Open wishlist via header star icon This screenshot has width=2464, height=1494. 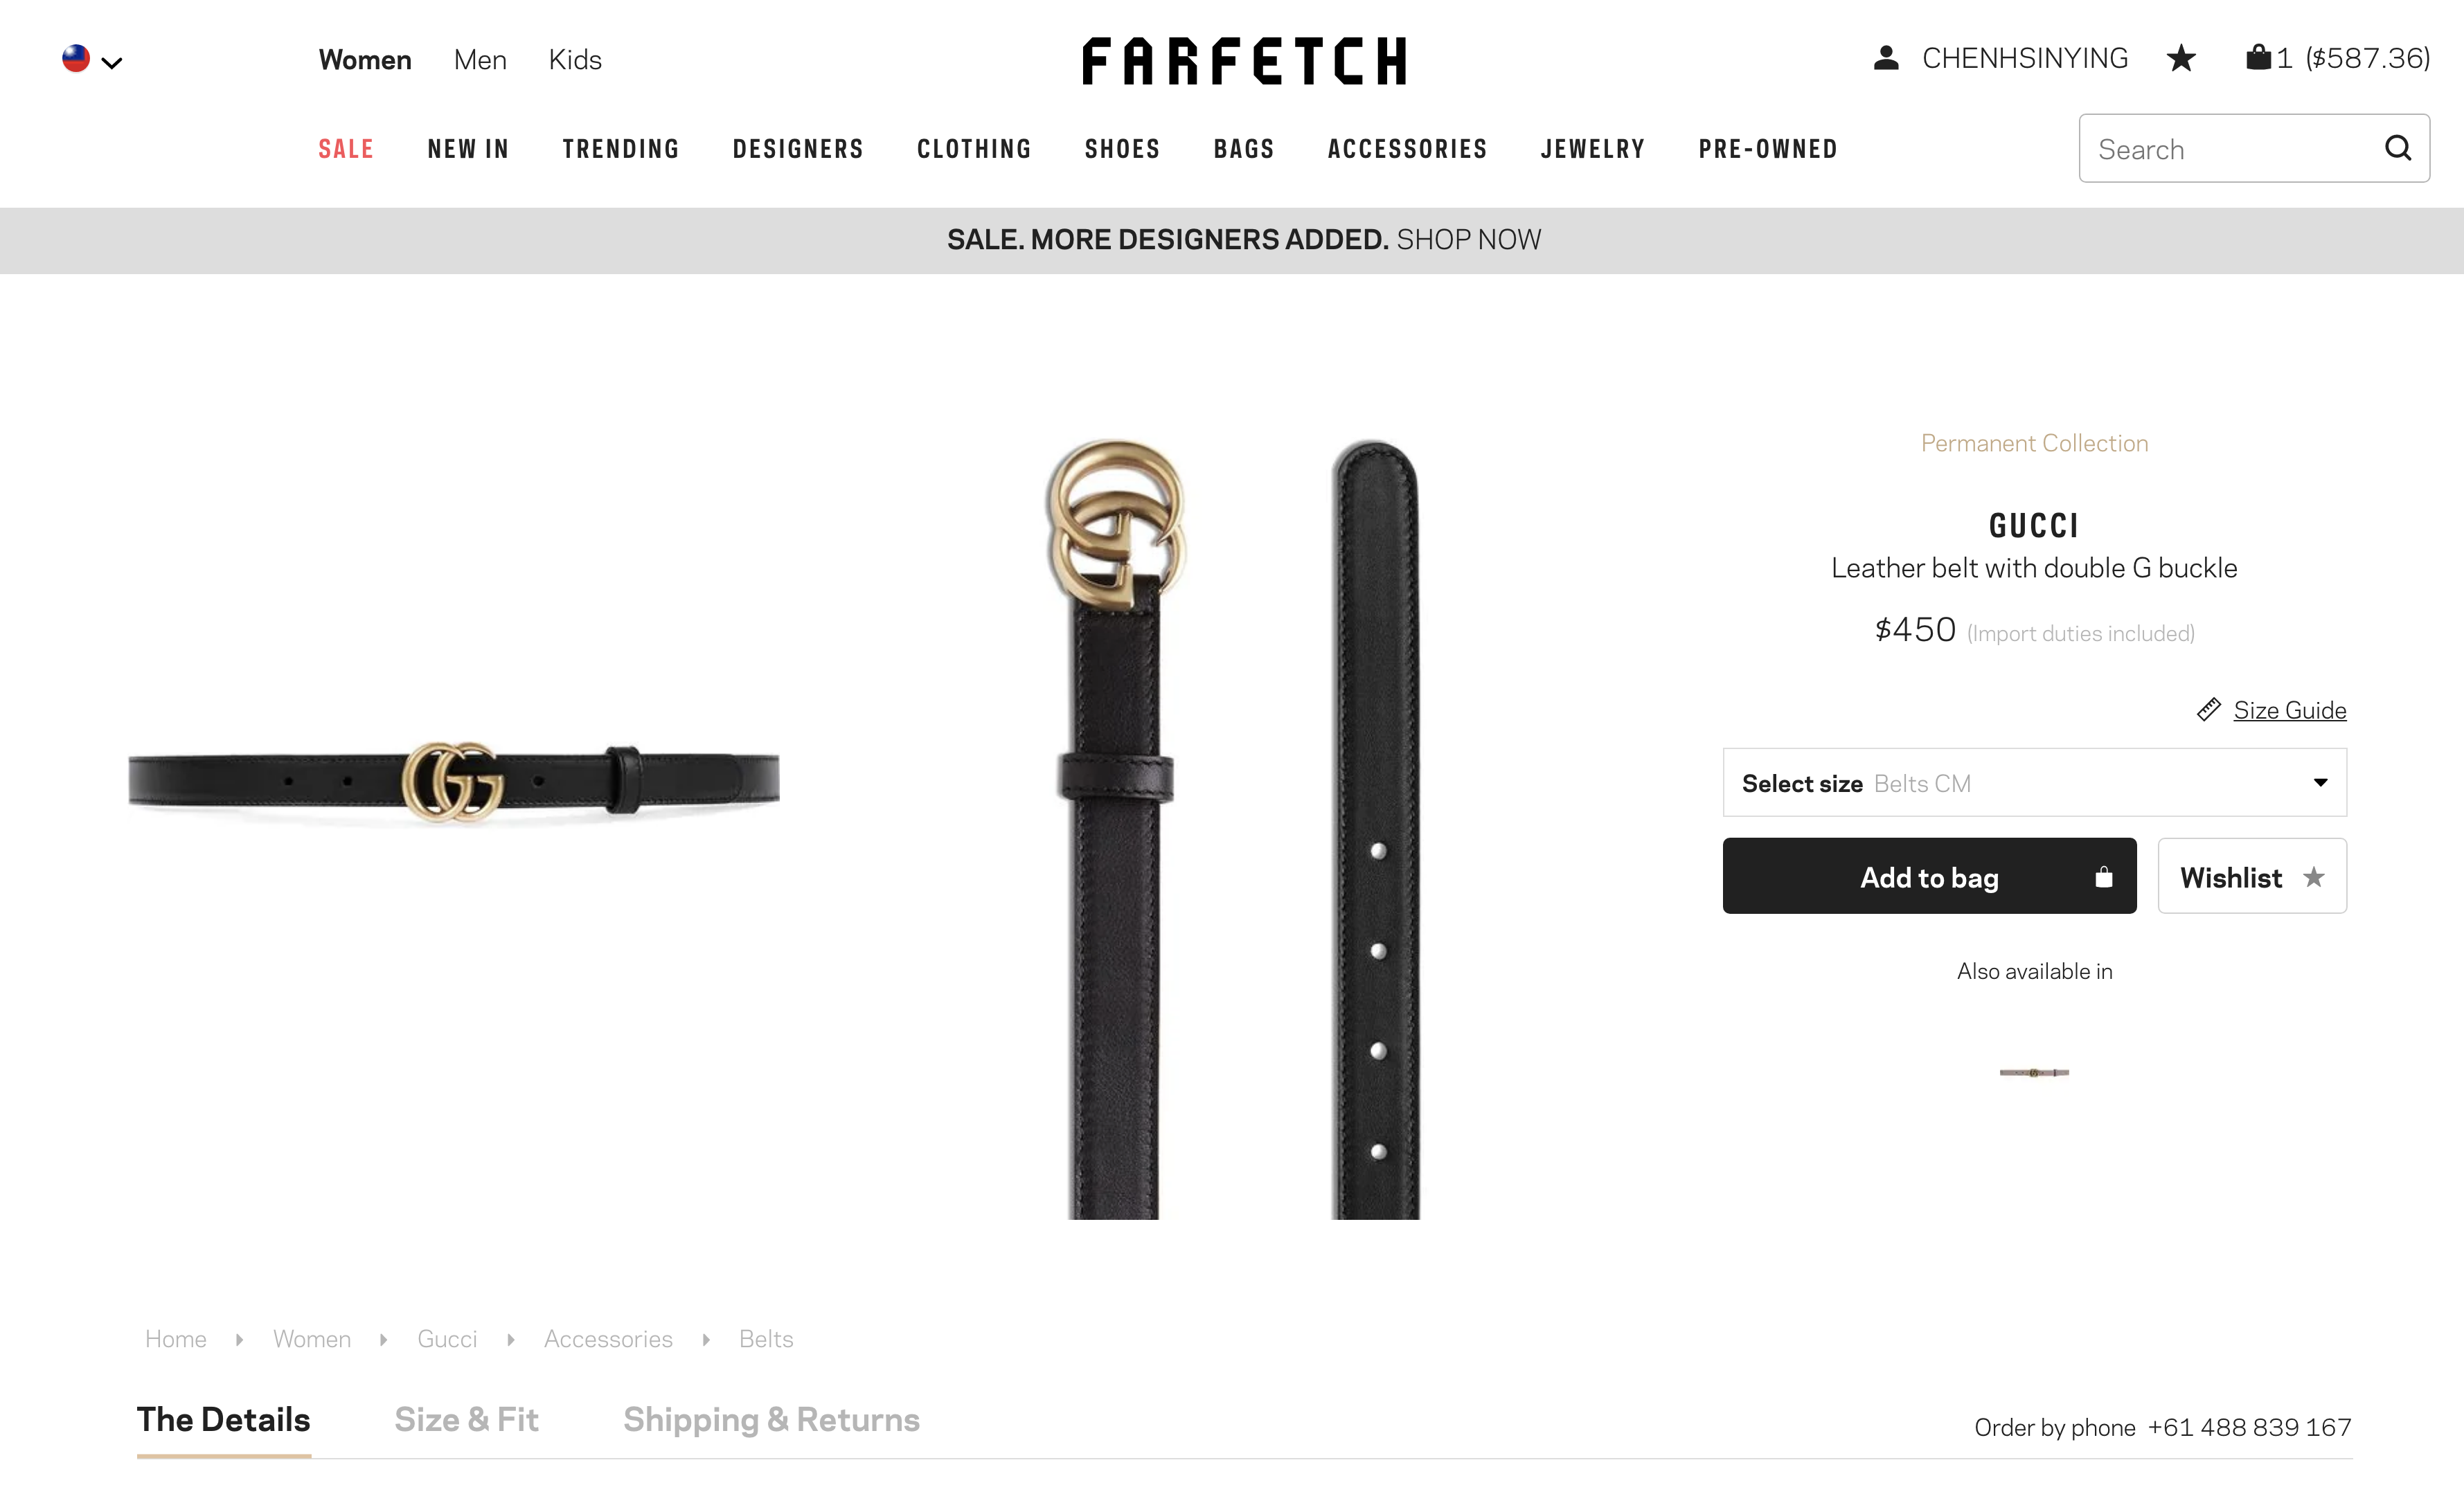click(2181, 58)
